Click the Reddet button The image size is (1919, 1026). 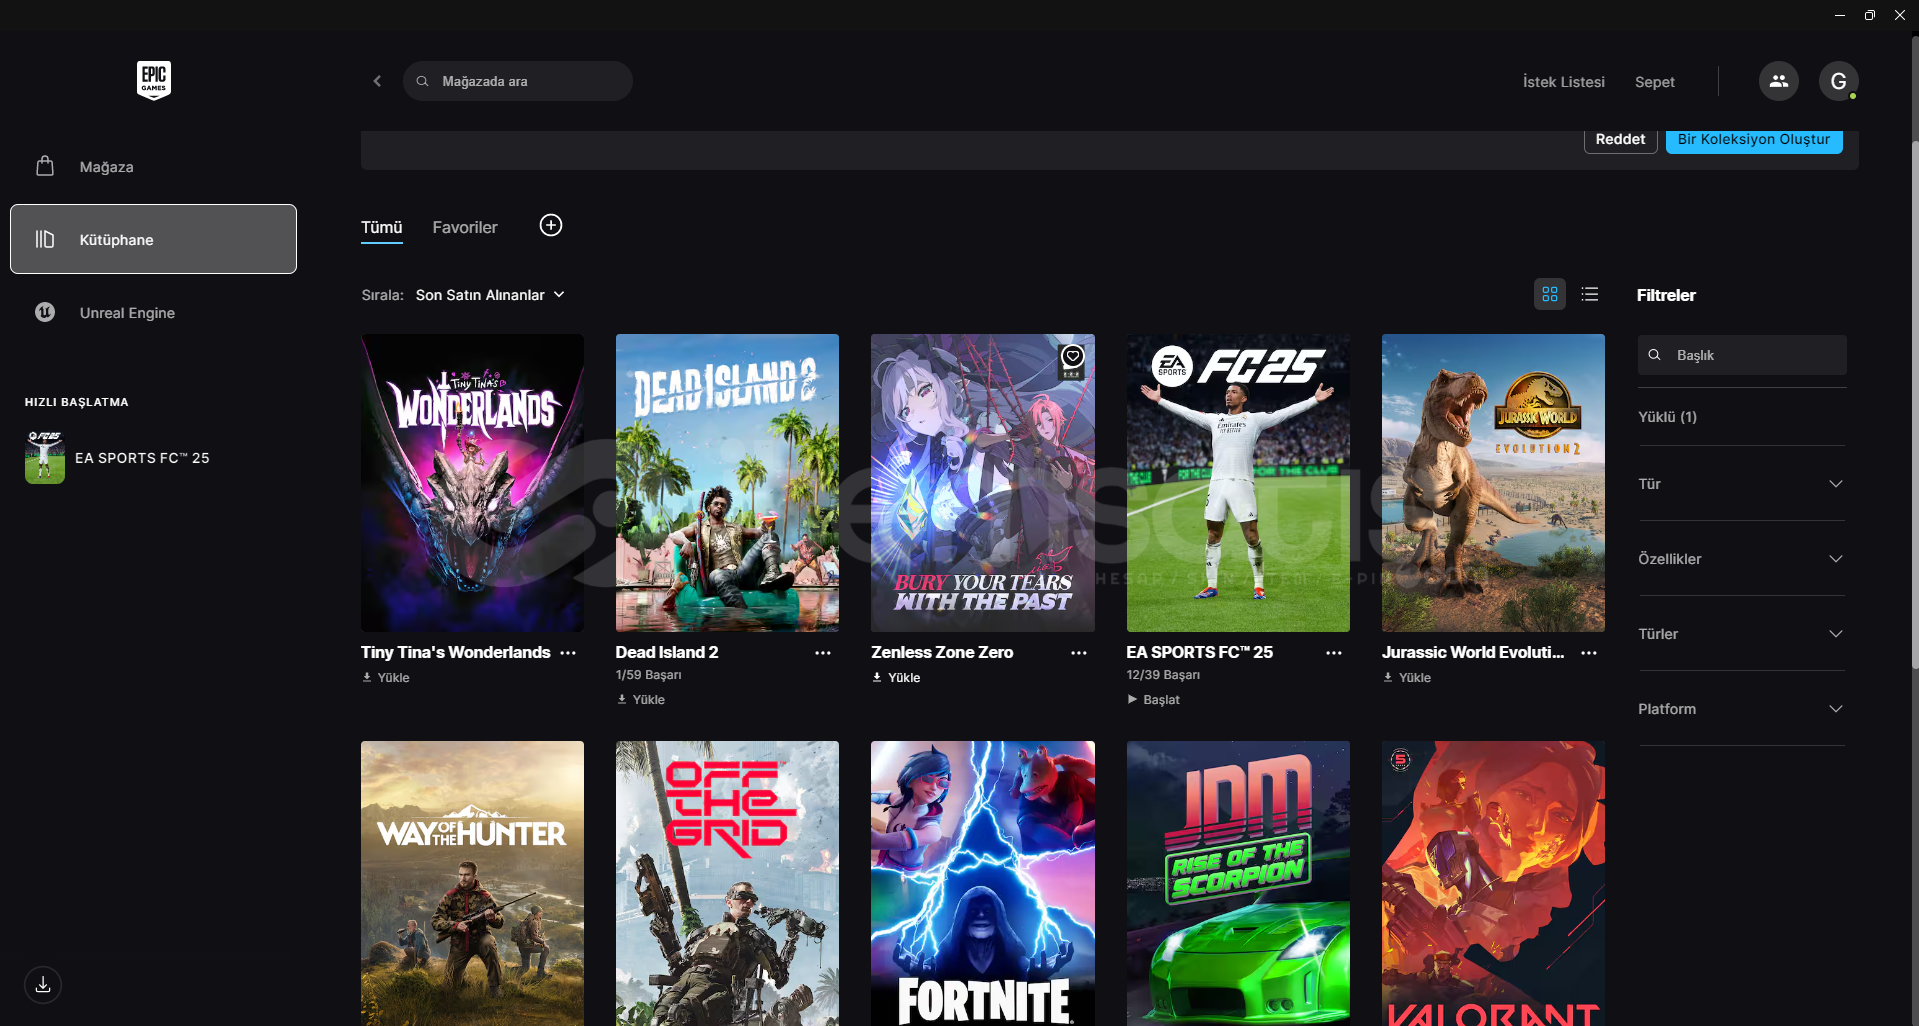[1620, 140]
